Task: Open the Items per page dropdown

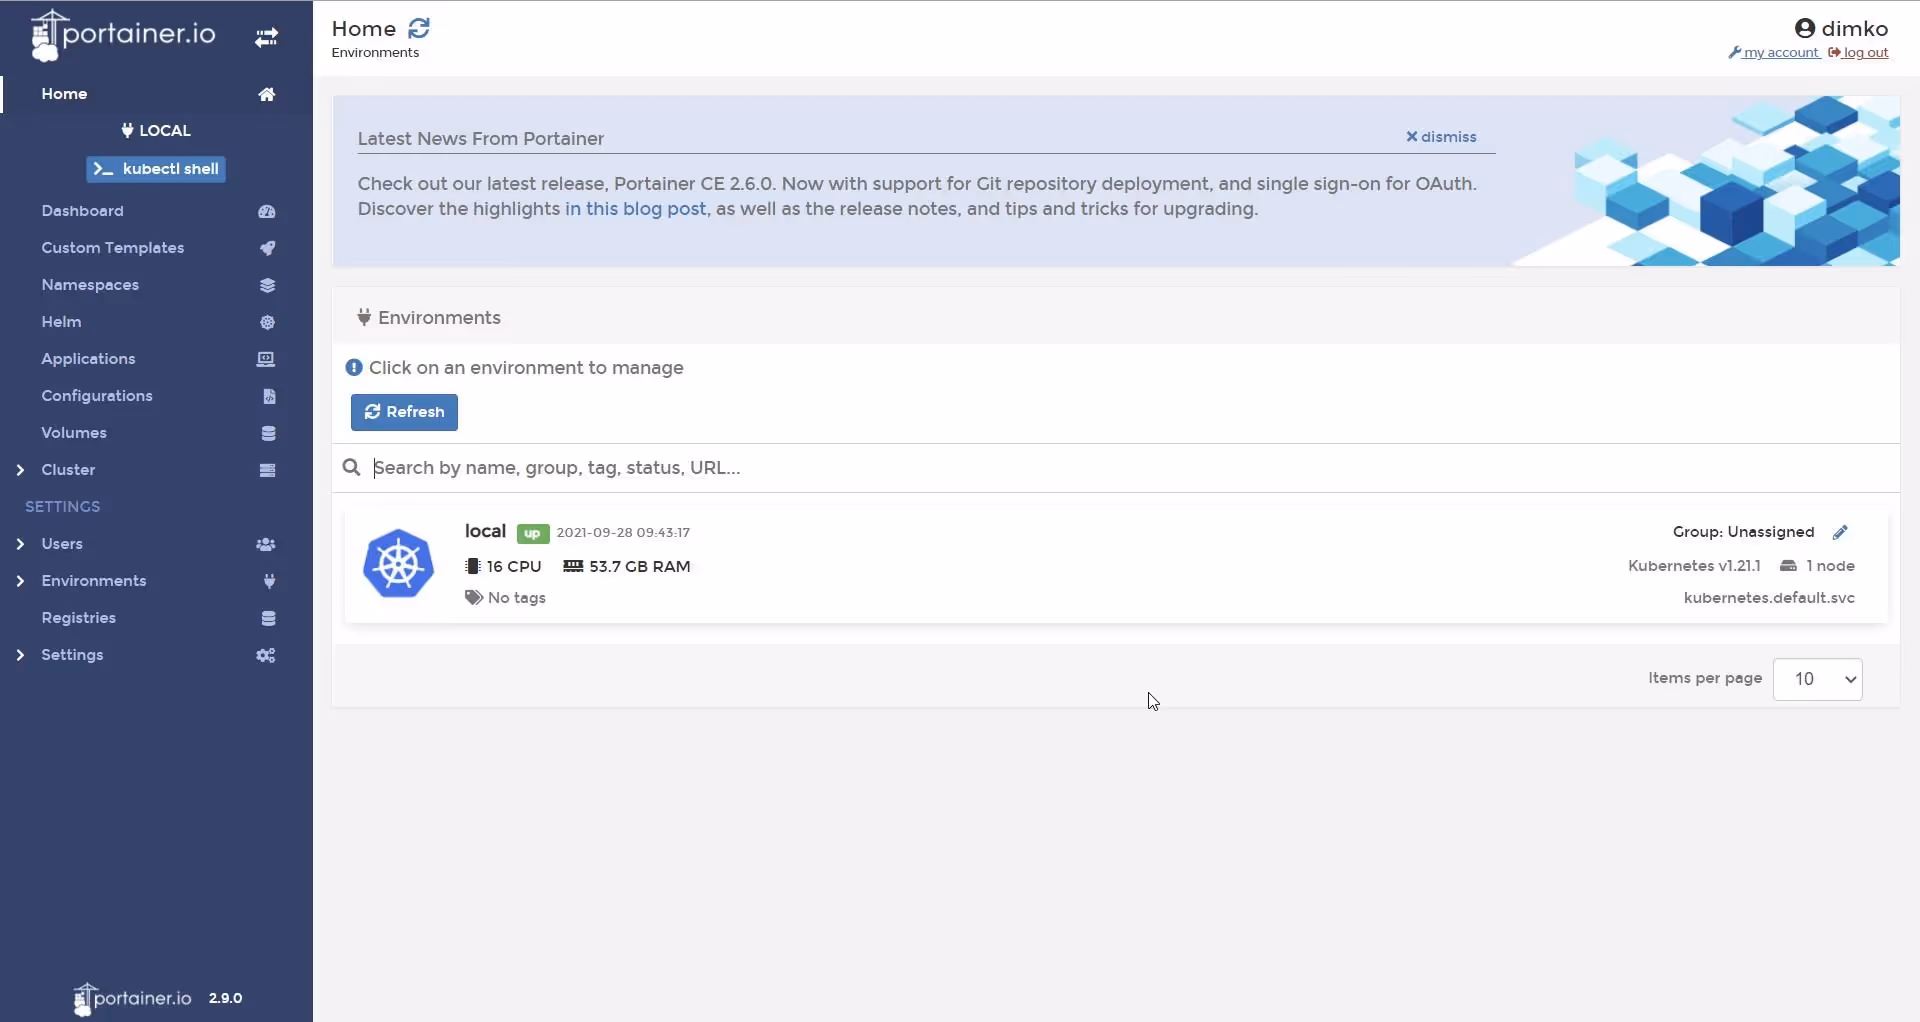Action: tap(1817, 679)
